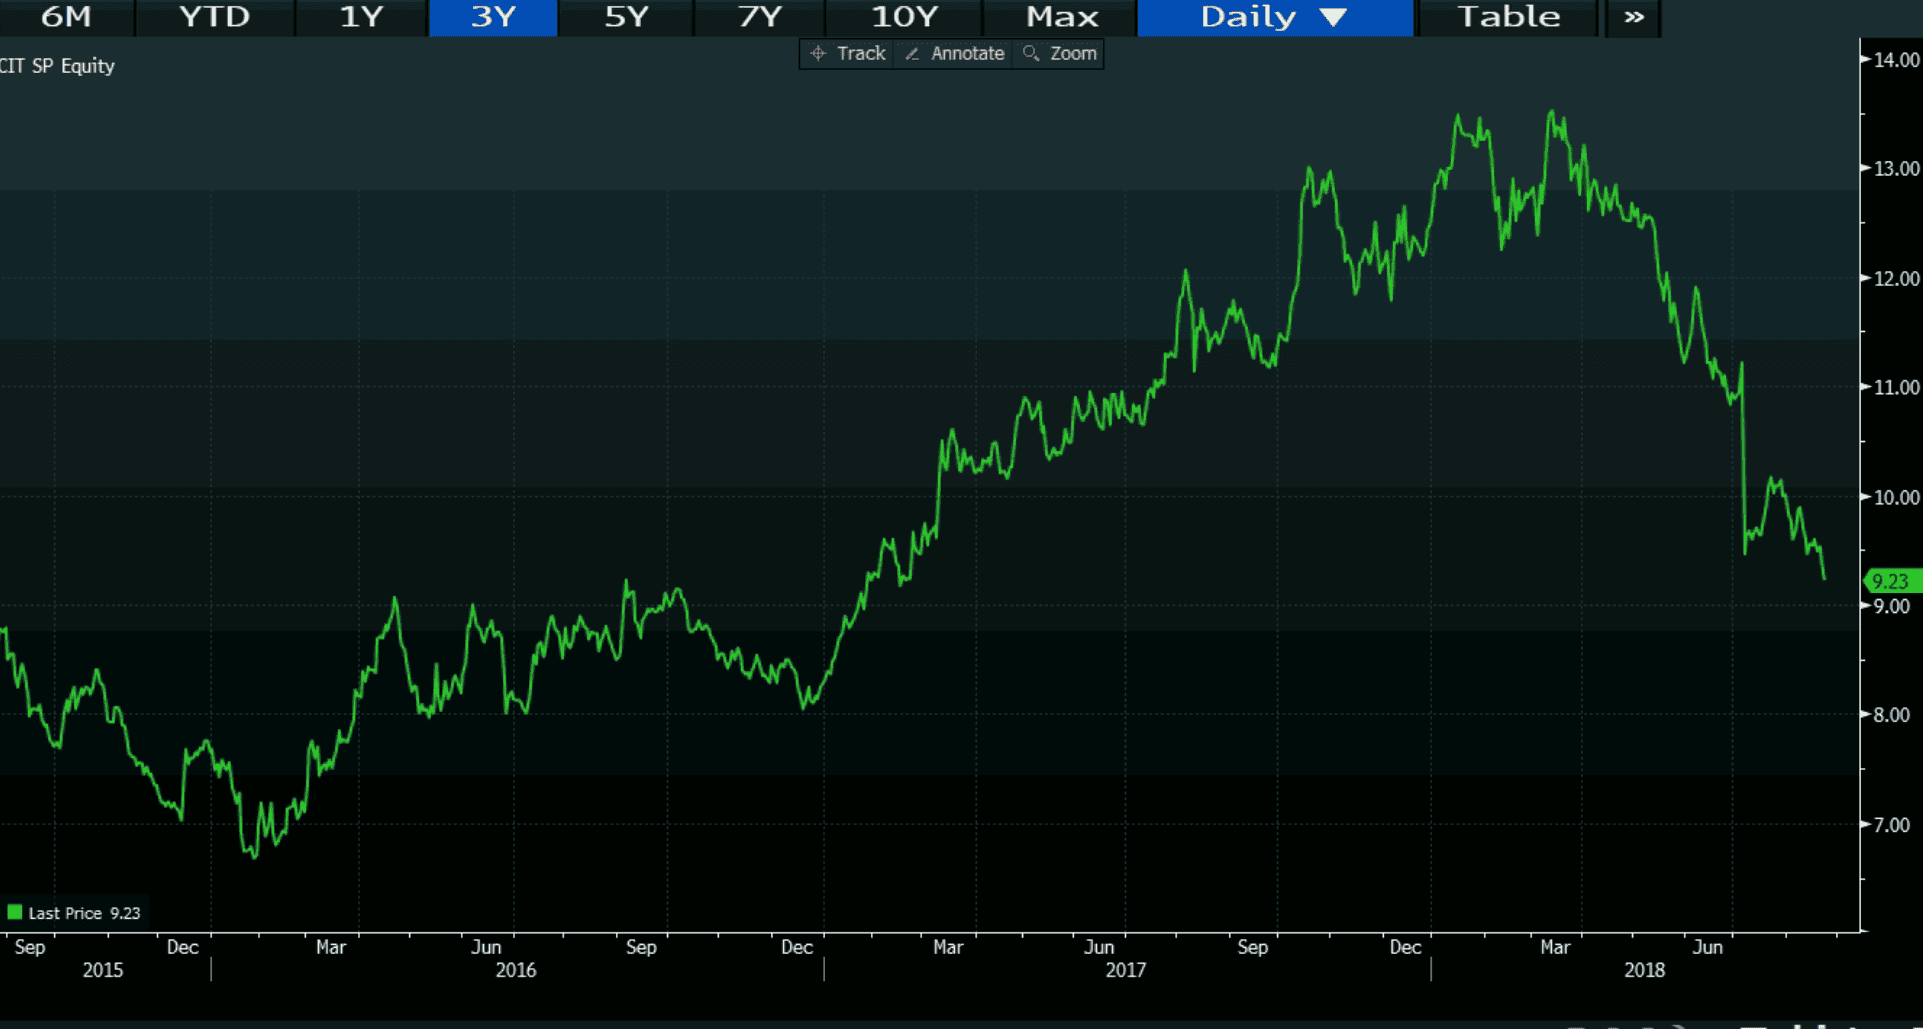Select the 7Y time range
Screen dimensions: 1923x1029
759,17
